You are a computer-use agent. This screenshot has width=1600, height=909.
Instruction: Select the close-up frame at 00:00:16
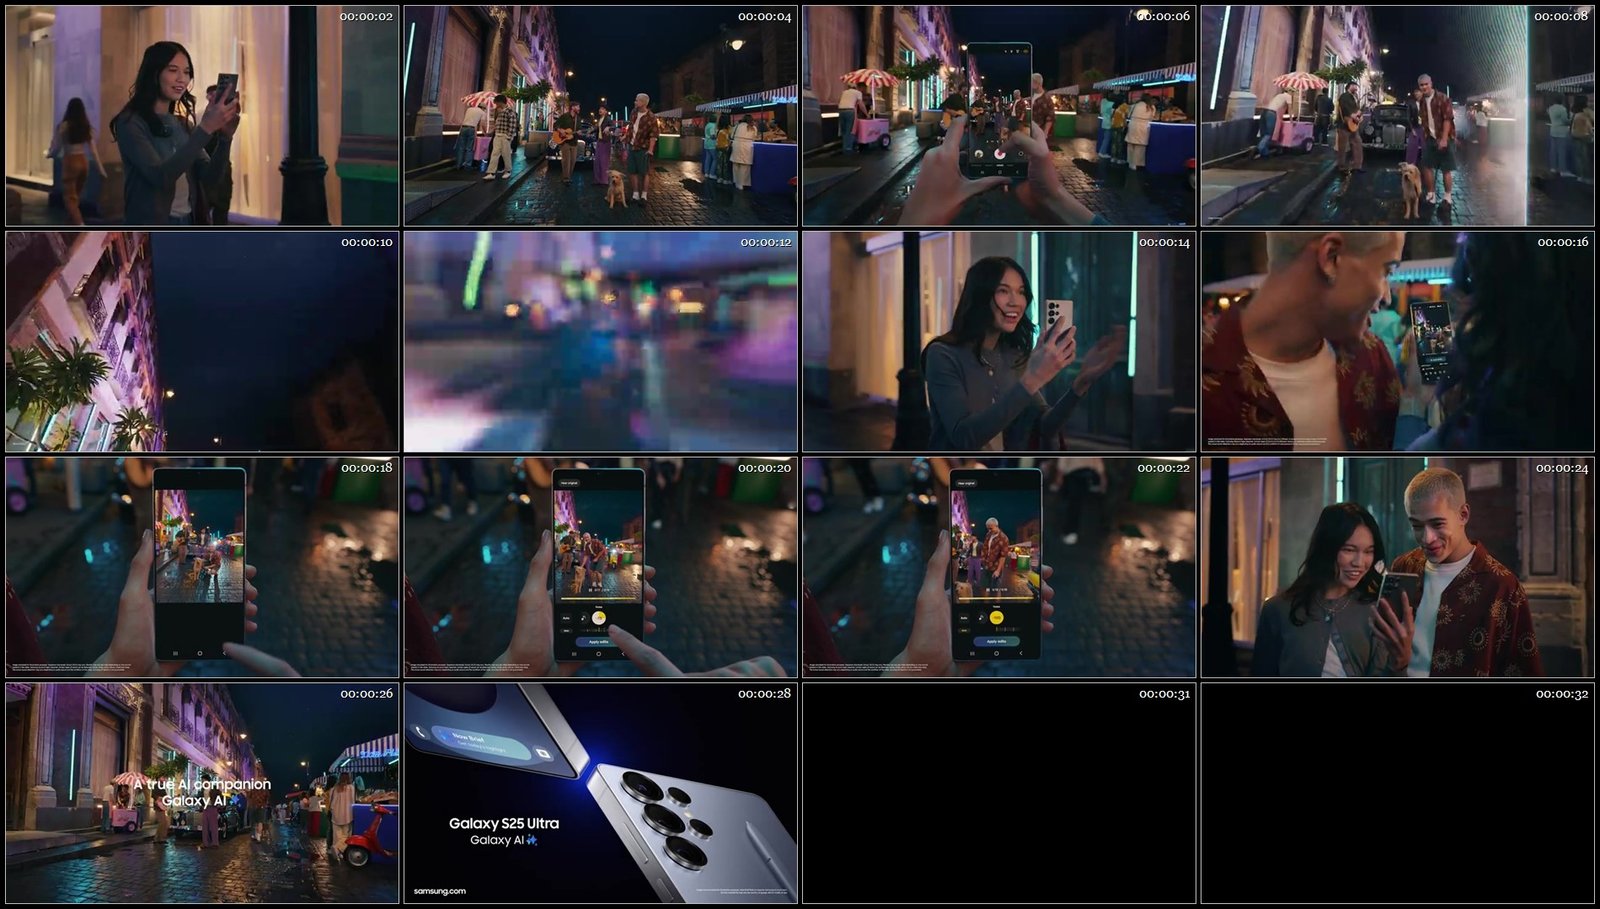[x=1398, y=342]
